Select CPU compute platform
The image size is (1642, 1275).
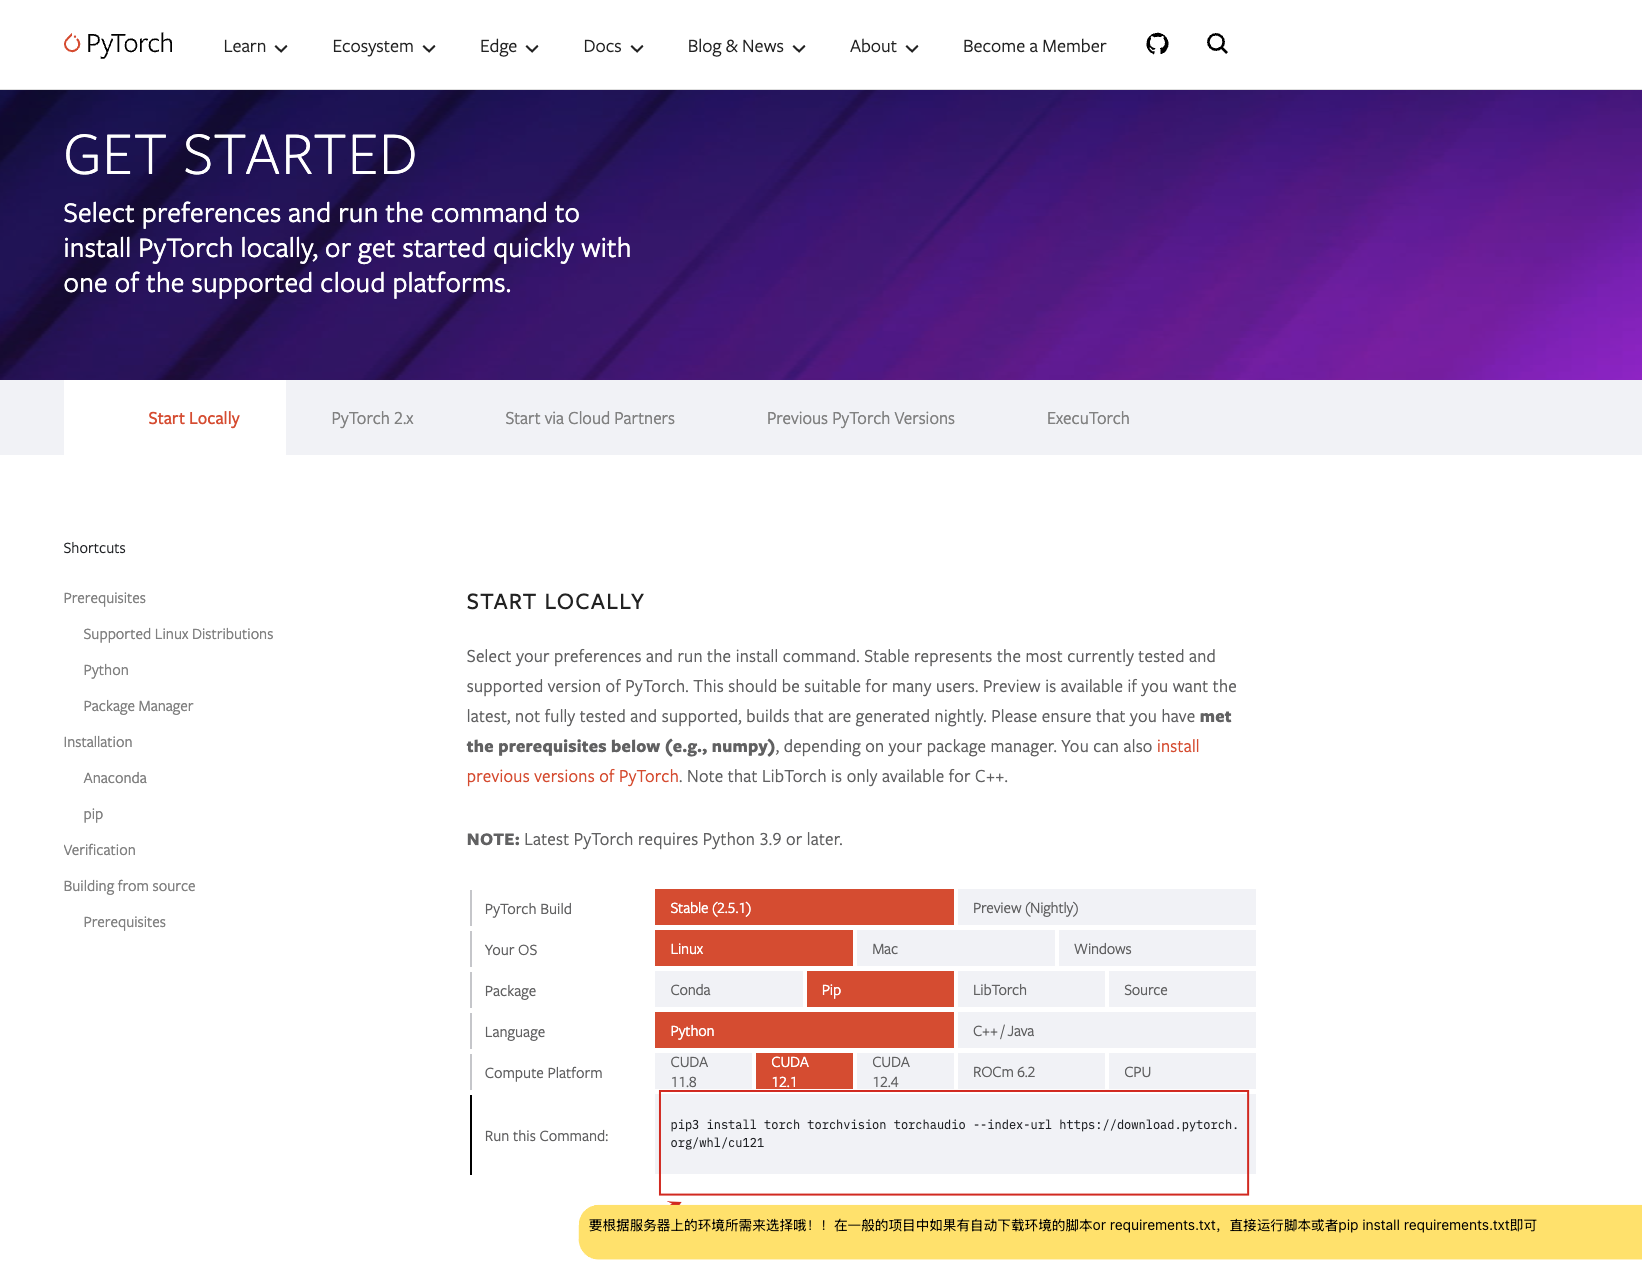(1182, 1071)
